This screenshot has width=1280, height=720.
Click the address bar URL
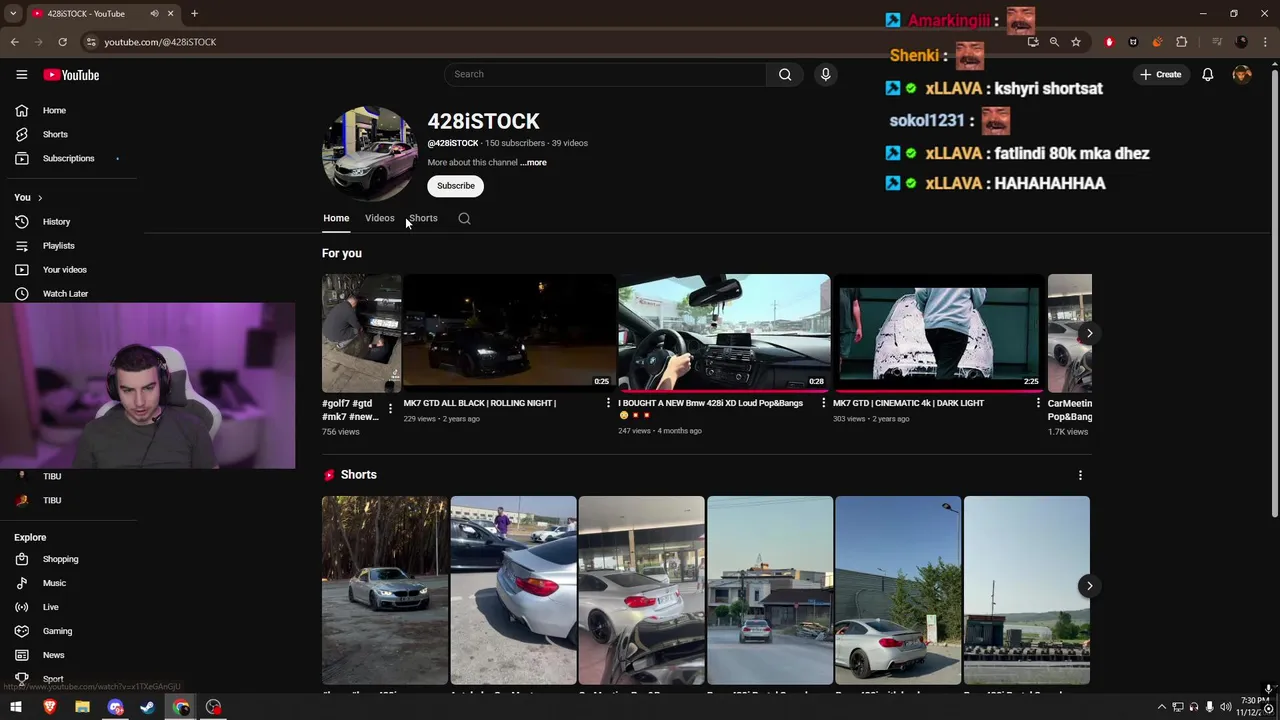tap(160, 42)
